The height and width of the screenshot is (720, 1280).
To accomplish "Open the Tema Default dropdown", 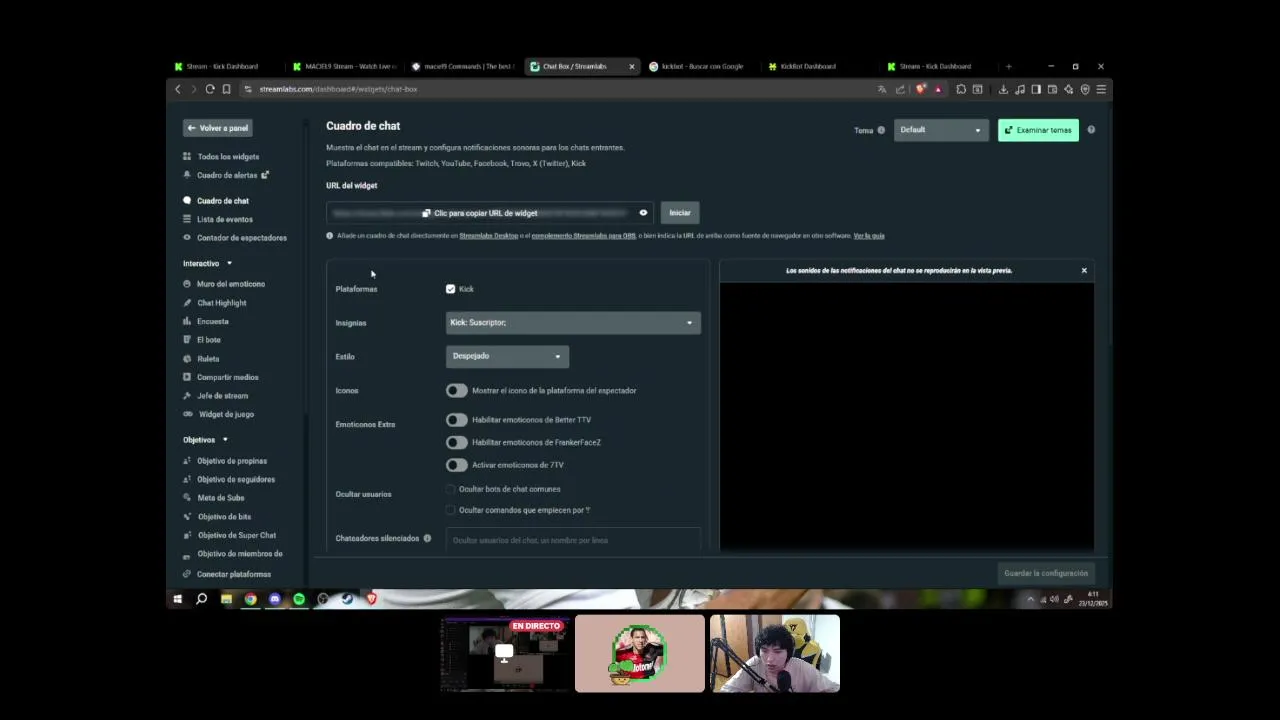I will click(x=941, y=130).
